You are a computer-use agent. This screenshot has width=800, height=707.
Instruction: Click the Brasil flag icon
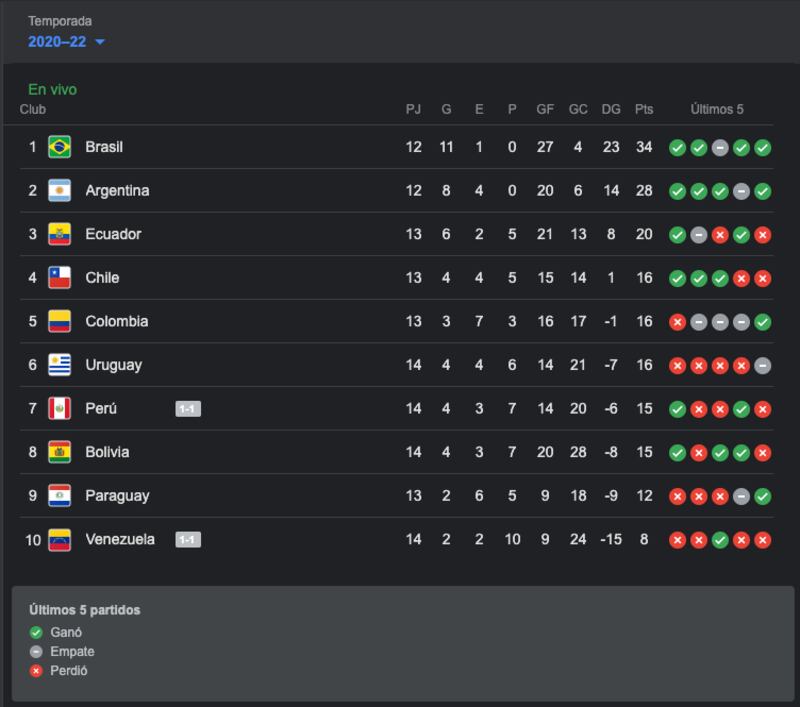tap(59, 147)
